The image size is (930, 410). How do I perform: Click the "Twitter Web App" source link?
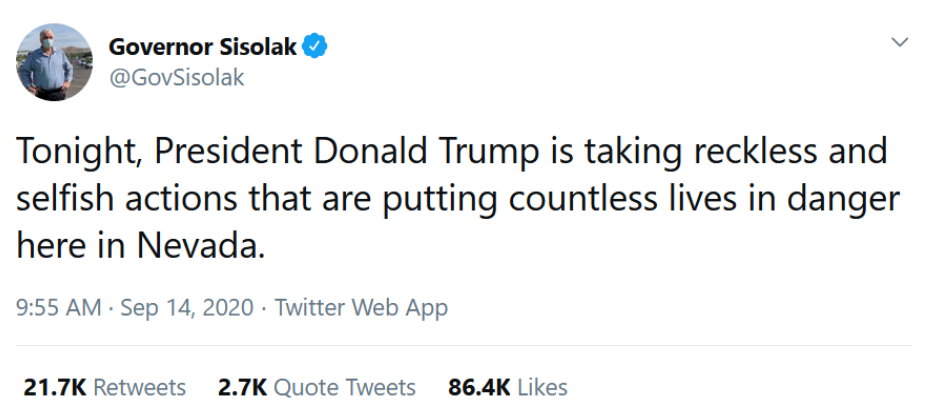361,307
